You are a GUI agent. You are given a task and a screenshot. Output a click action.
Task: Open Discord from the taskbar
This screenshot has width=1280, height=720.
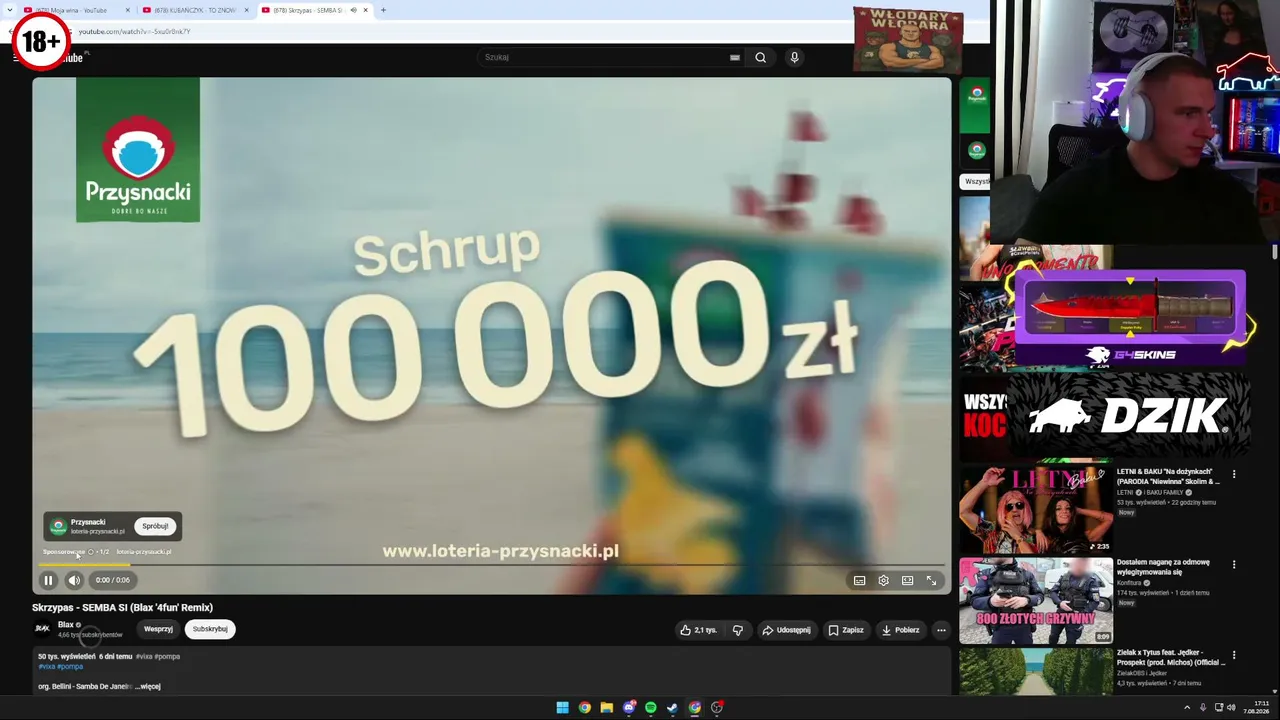point(629,708)
